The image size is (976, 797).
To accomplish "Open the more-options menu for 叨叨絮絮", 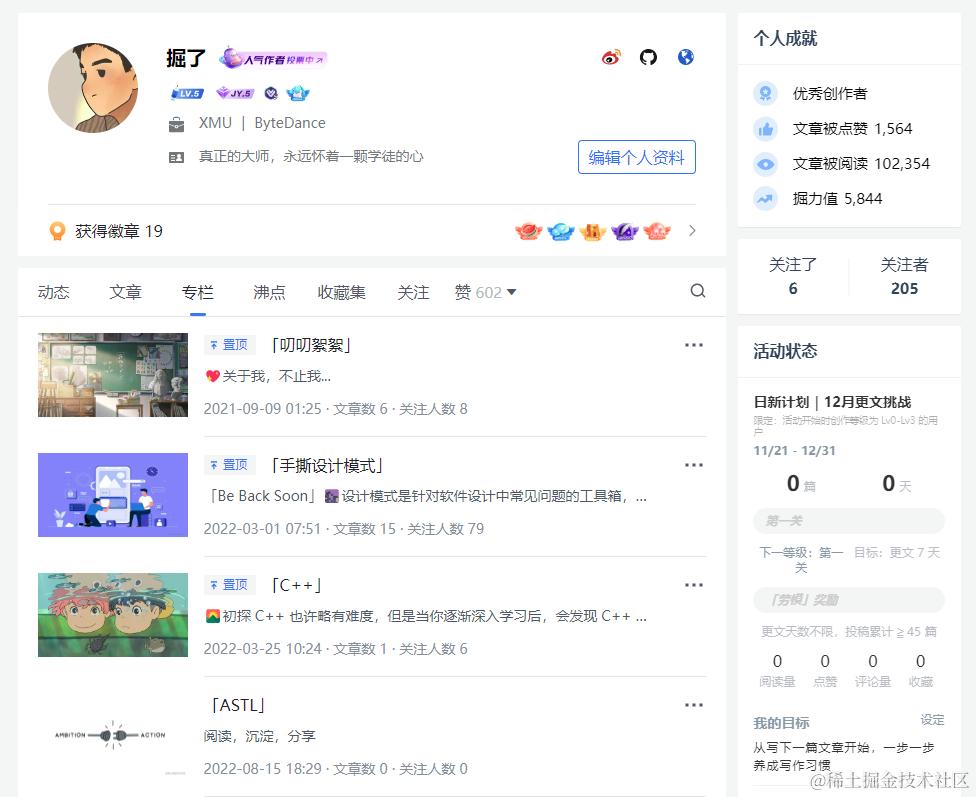I will pyautogui.click(x=694, y=345).
